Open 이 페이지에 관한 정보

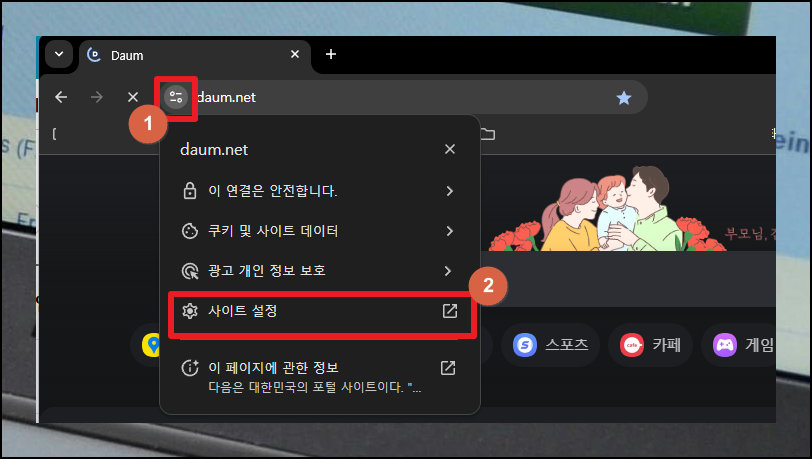(318, 377)
